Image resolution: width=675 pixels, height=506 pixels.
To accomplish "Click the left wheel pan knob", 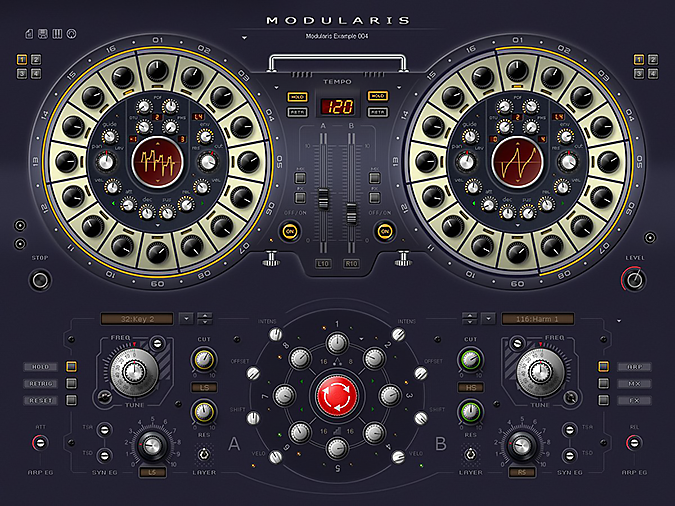I will 105,162.
